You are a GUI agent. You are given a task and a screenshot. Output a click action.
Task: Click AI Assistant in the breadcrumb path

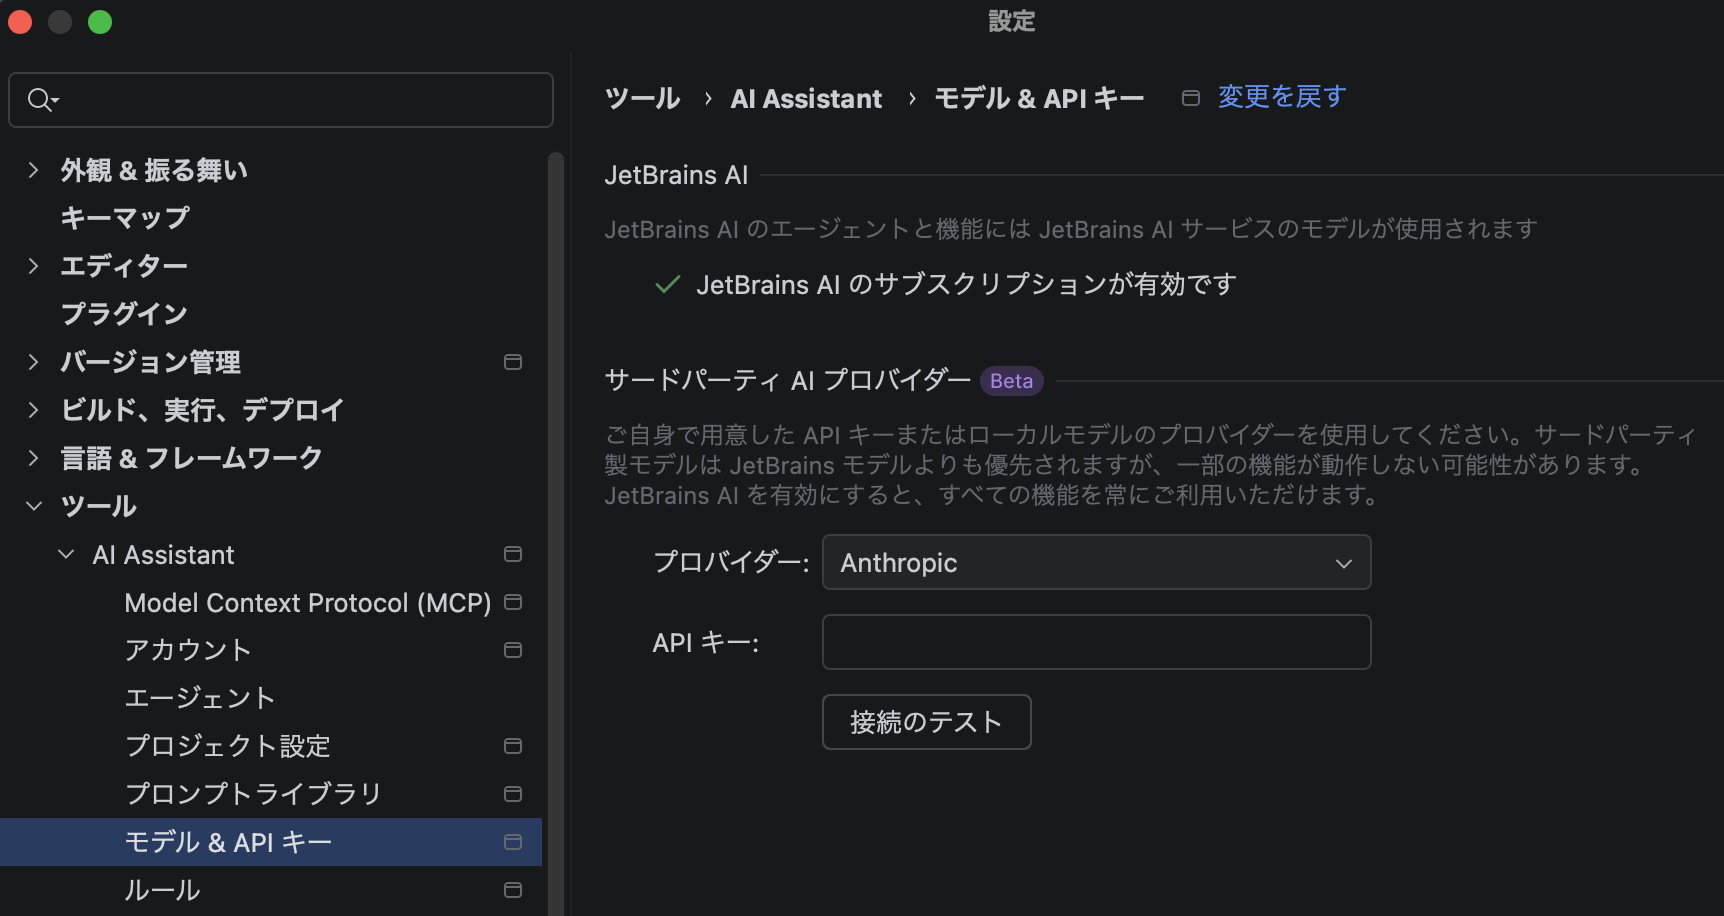point(806,99)
